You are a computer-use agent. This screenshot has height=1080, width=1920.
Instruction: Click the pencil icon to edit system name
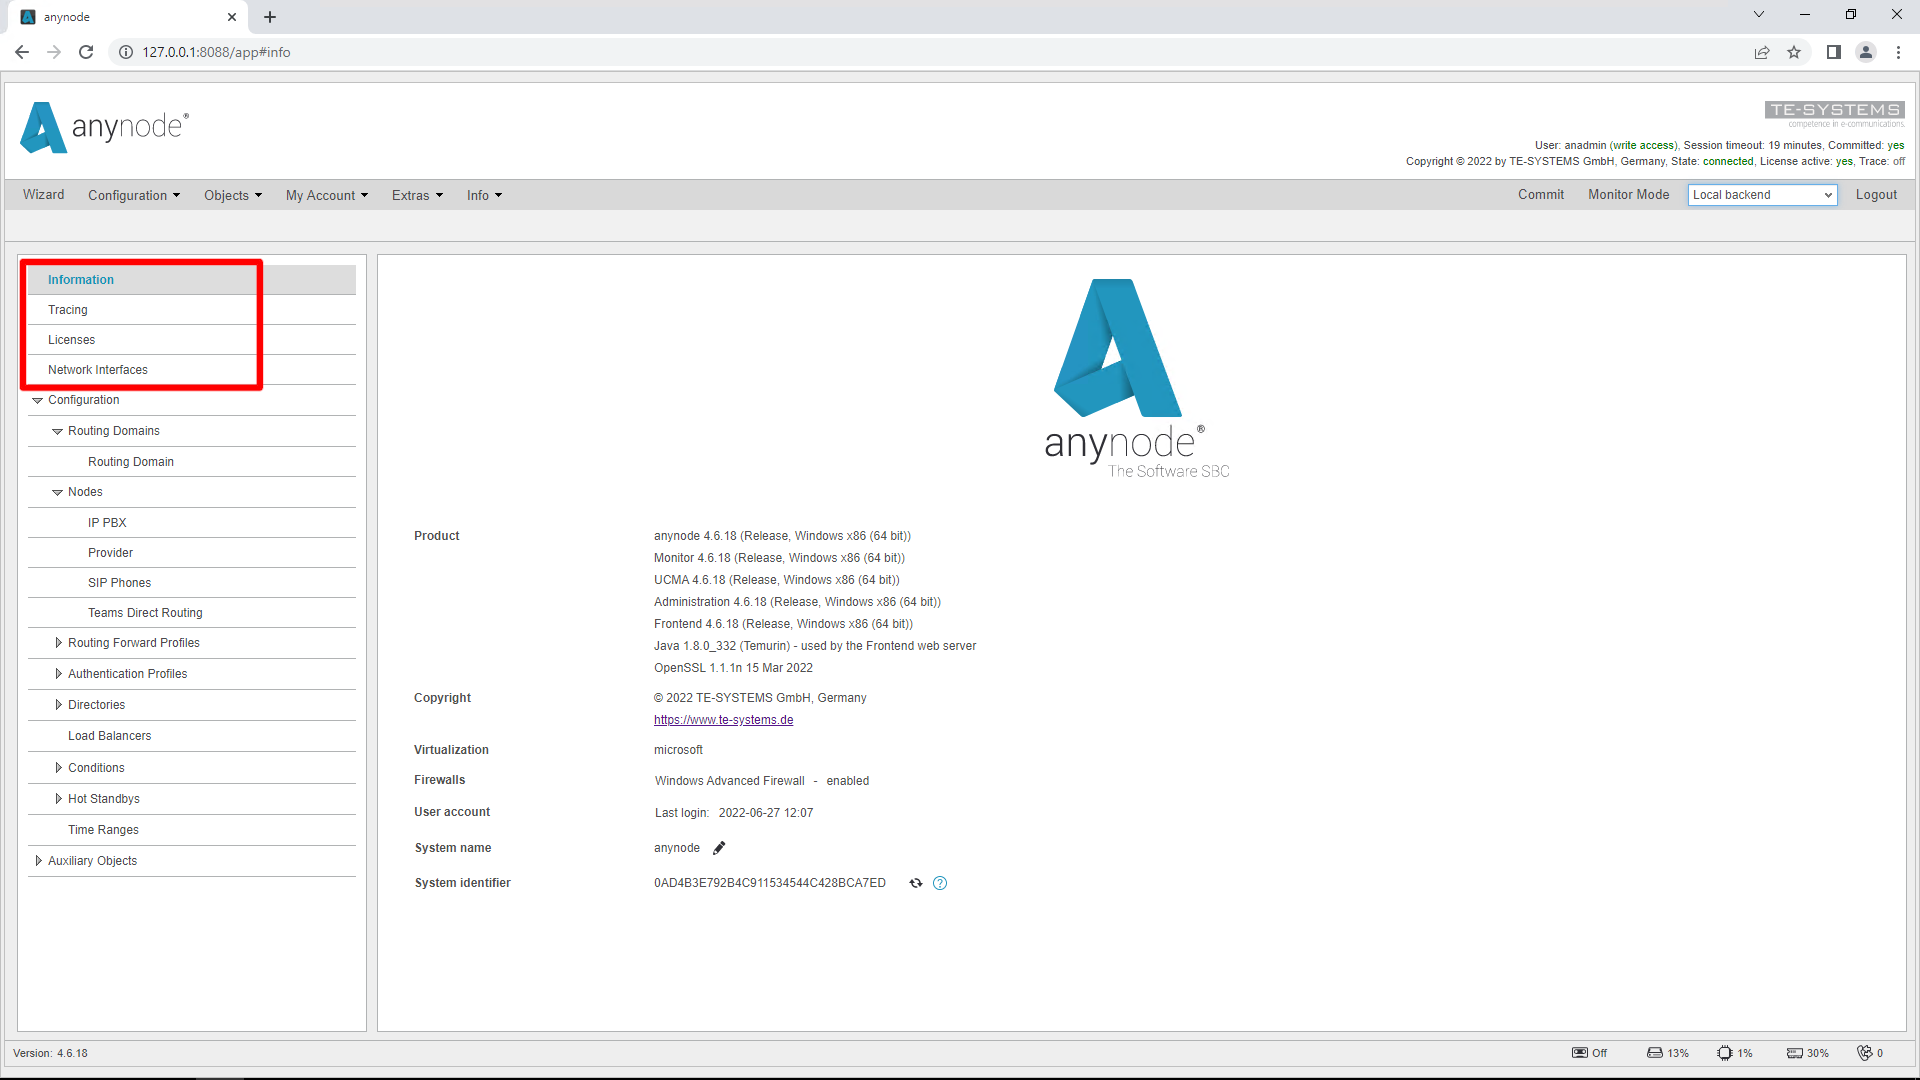pos(718,848)
